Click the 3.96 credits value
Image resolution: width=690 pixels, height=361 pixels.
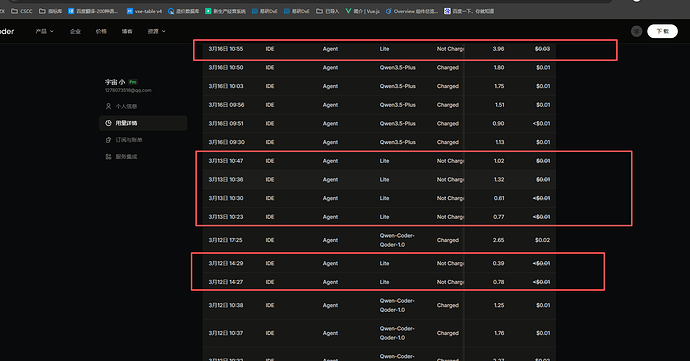499,49
